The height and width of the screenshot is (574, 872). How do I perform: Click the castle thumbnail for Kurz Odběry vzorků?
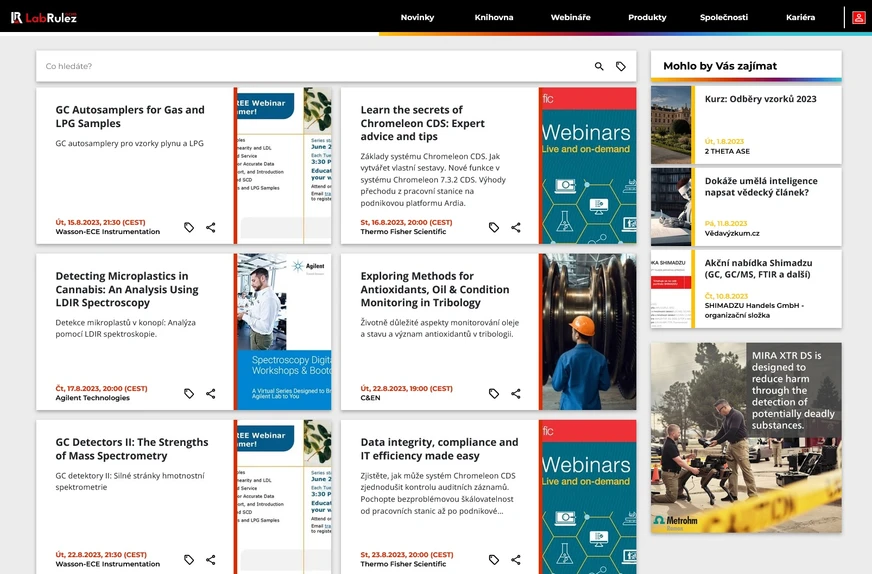point(671,125)
